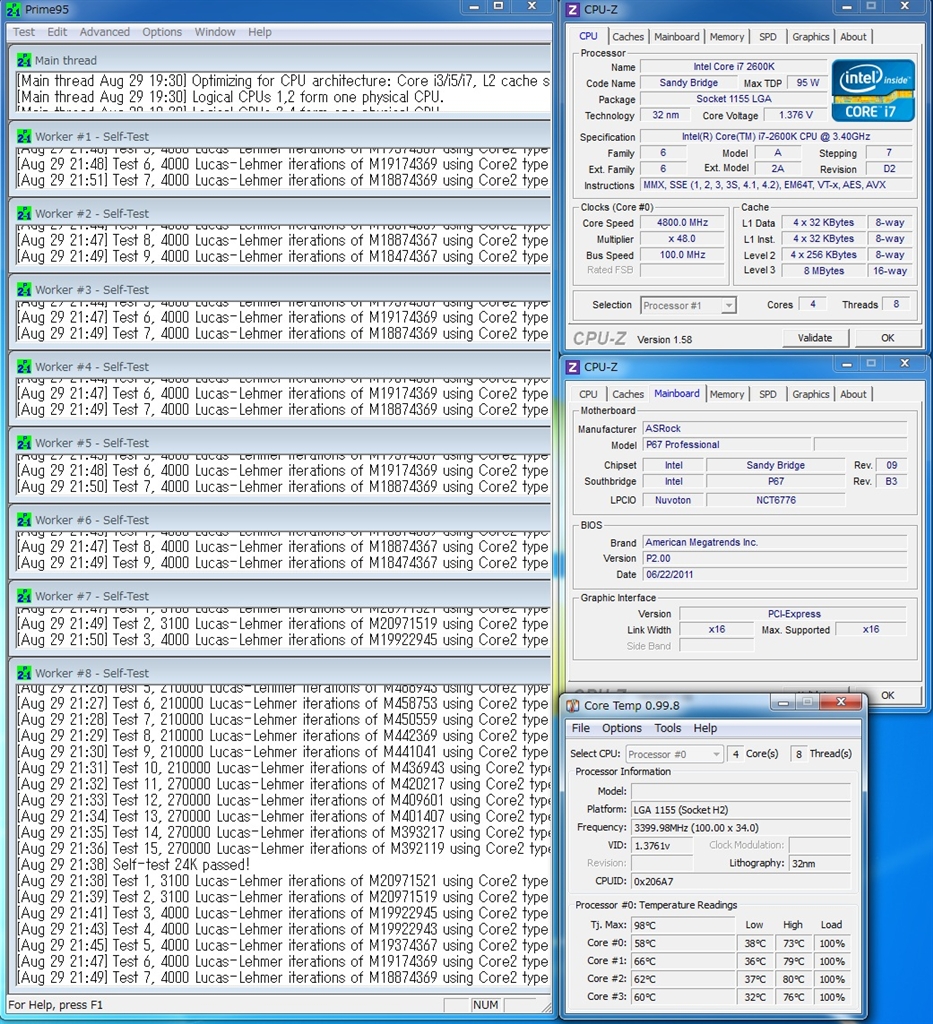Click OK in the top CPU-Z window
The width and height of the screenshot is (933, 1024).
click(x=887, y=338)
